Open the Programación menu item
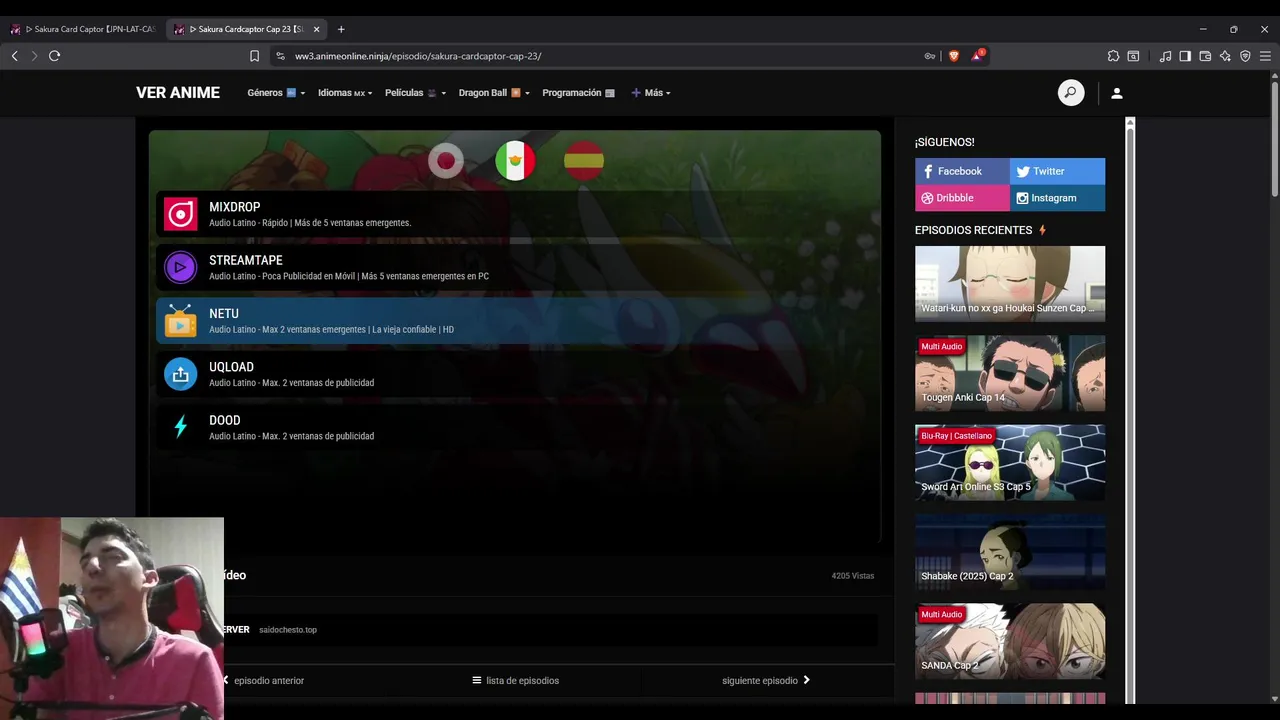 click(579, 93)
